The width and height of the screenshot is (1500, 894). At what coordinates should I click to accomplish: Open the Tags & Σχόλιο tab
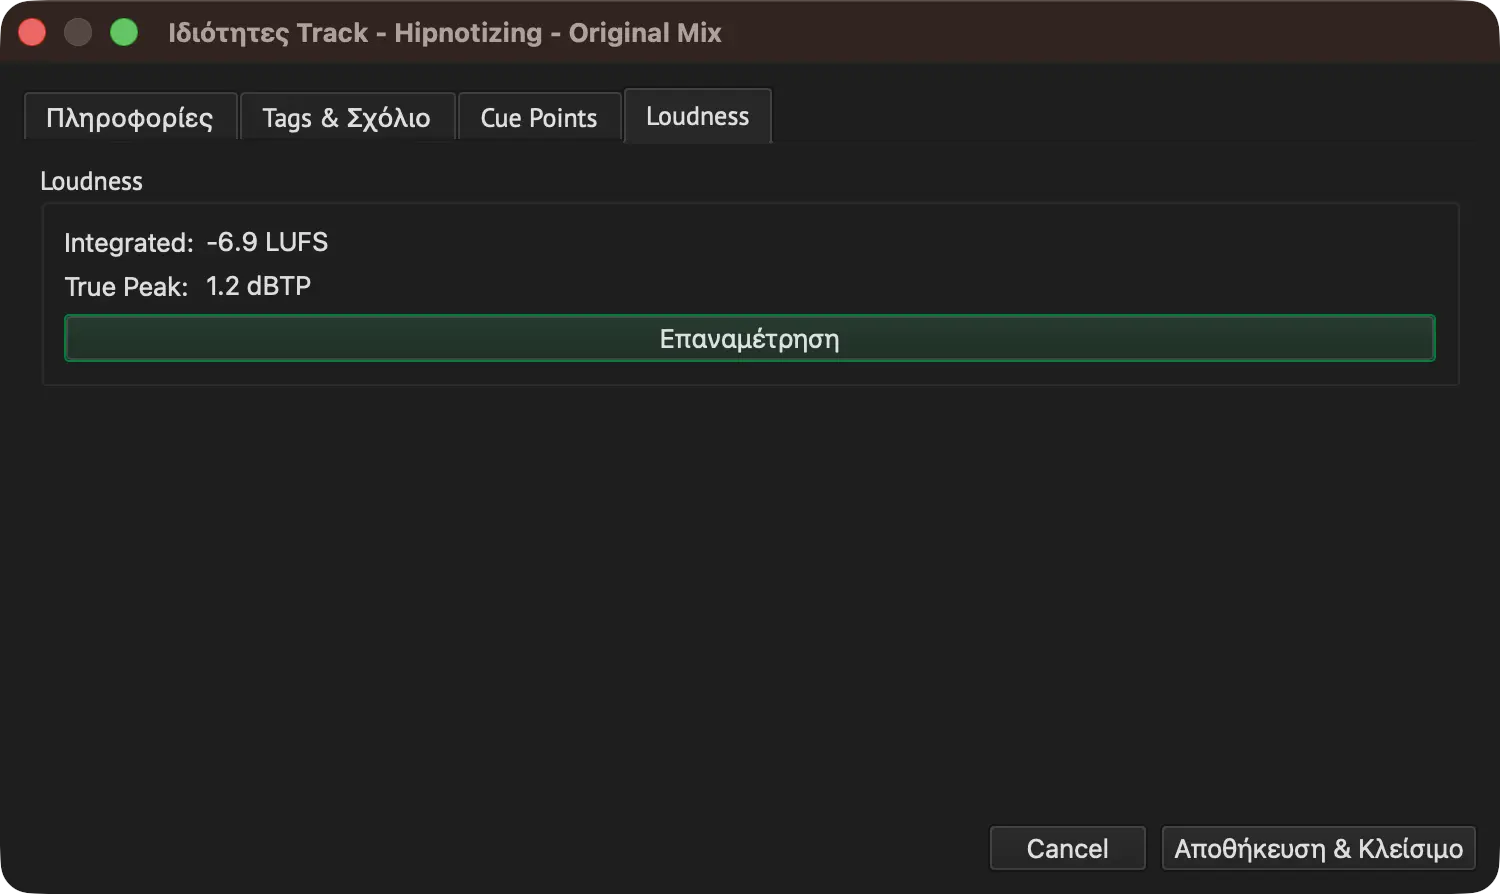point(347,117)
